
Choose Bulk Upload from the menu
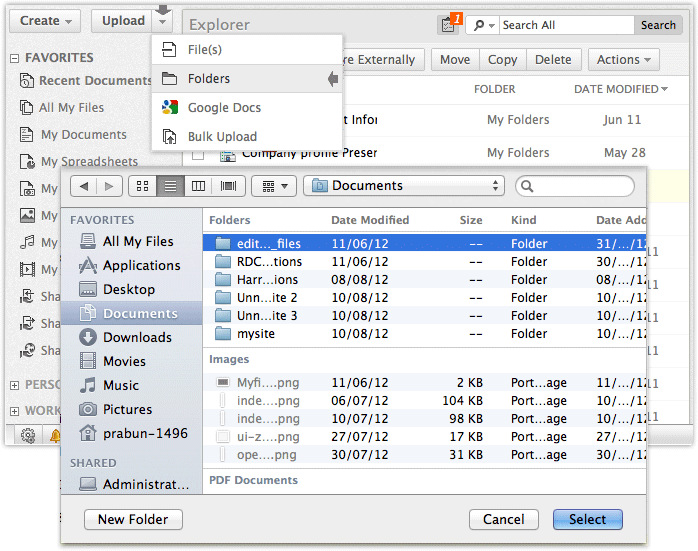tap(222, 136)
